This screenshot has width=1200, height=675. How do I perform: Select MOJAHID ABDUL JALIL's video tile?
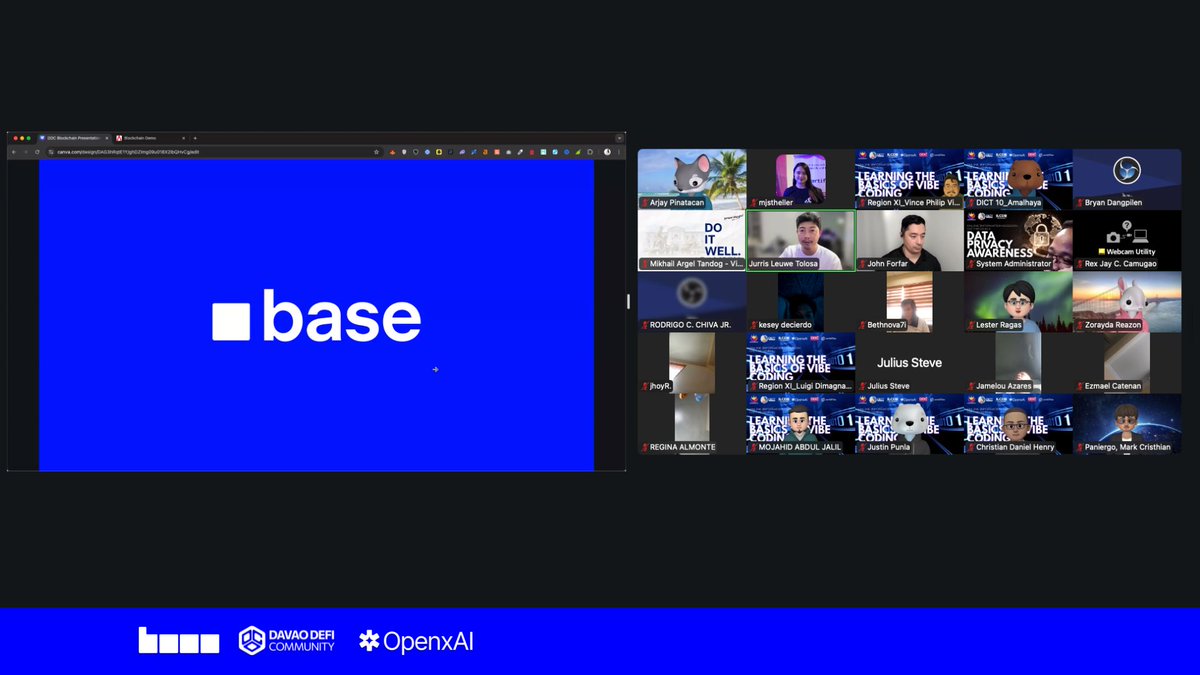coord(801,423)
